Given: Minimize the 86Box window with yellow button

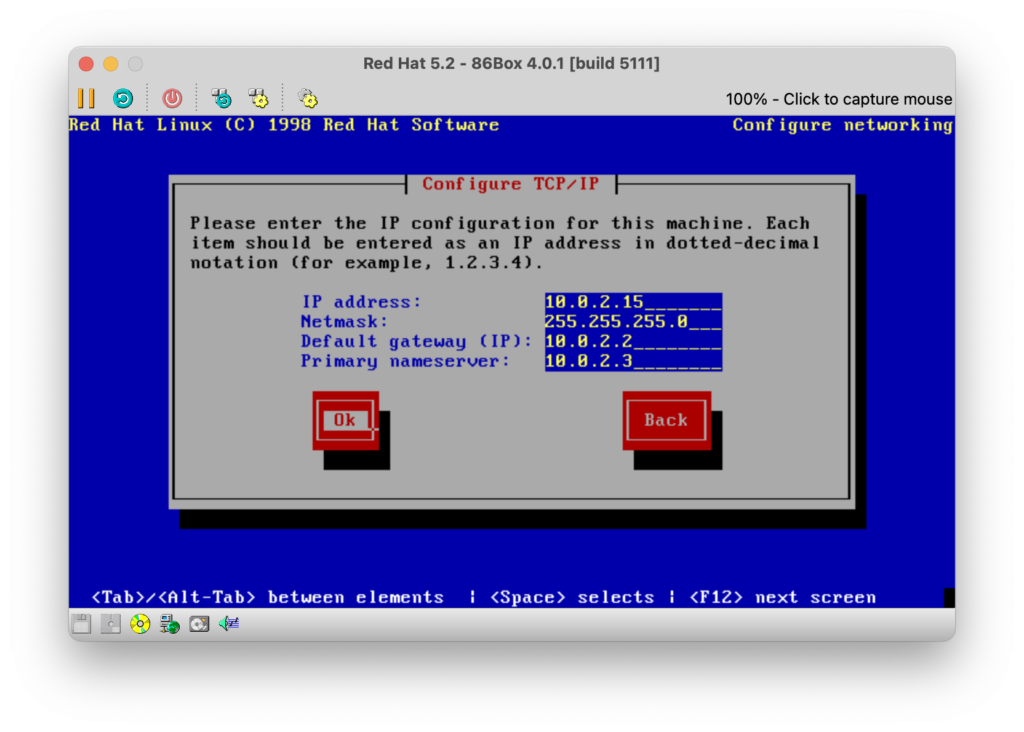Looking at the screenshot, I should coord(111,64).
